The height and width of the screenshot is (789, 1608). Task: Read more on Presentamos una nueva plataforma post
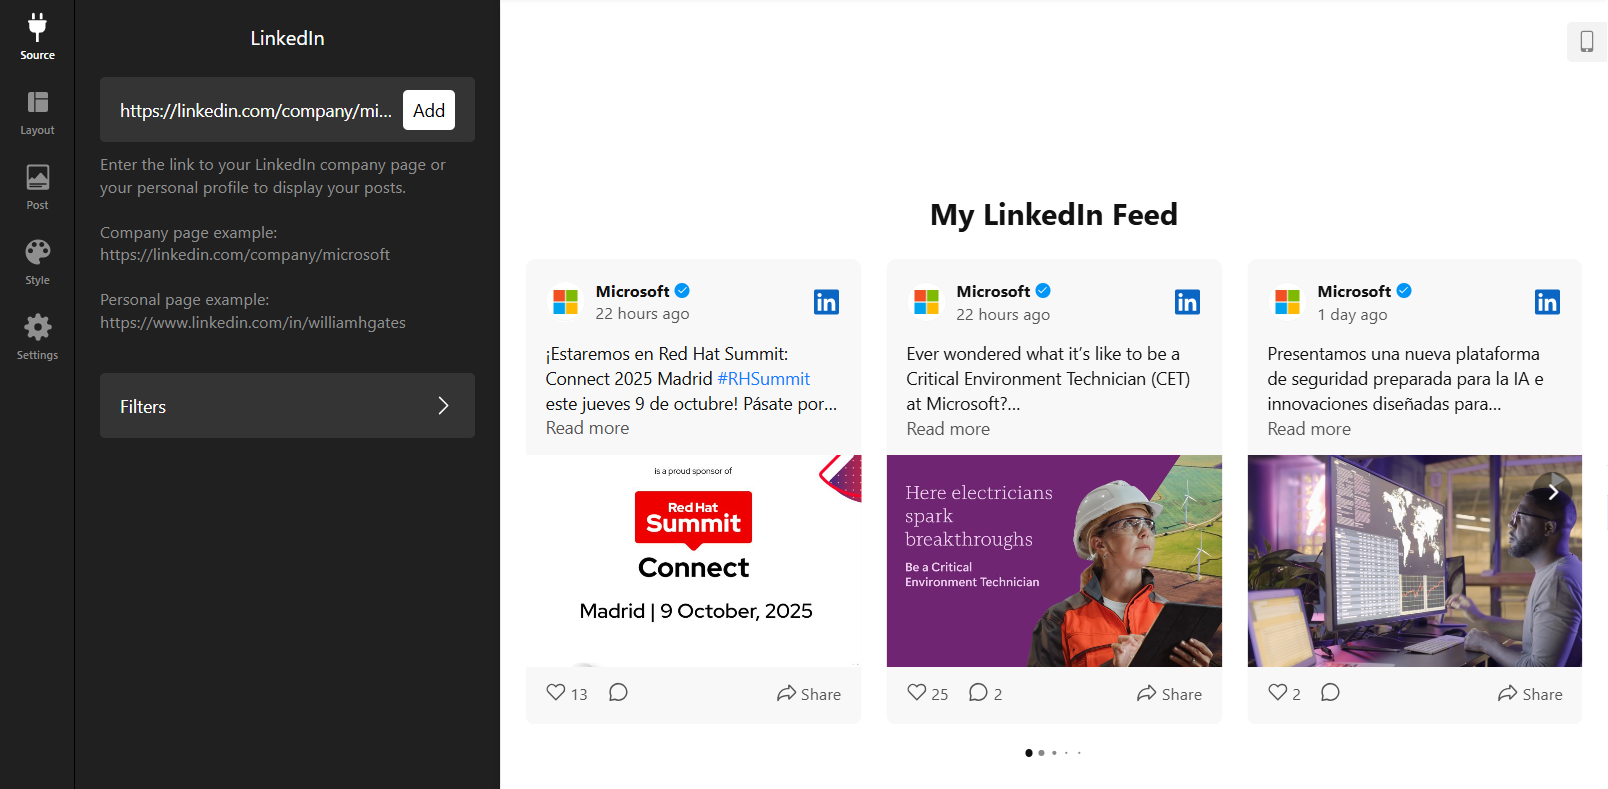click(1309, 429)
